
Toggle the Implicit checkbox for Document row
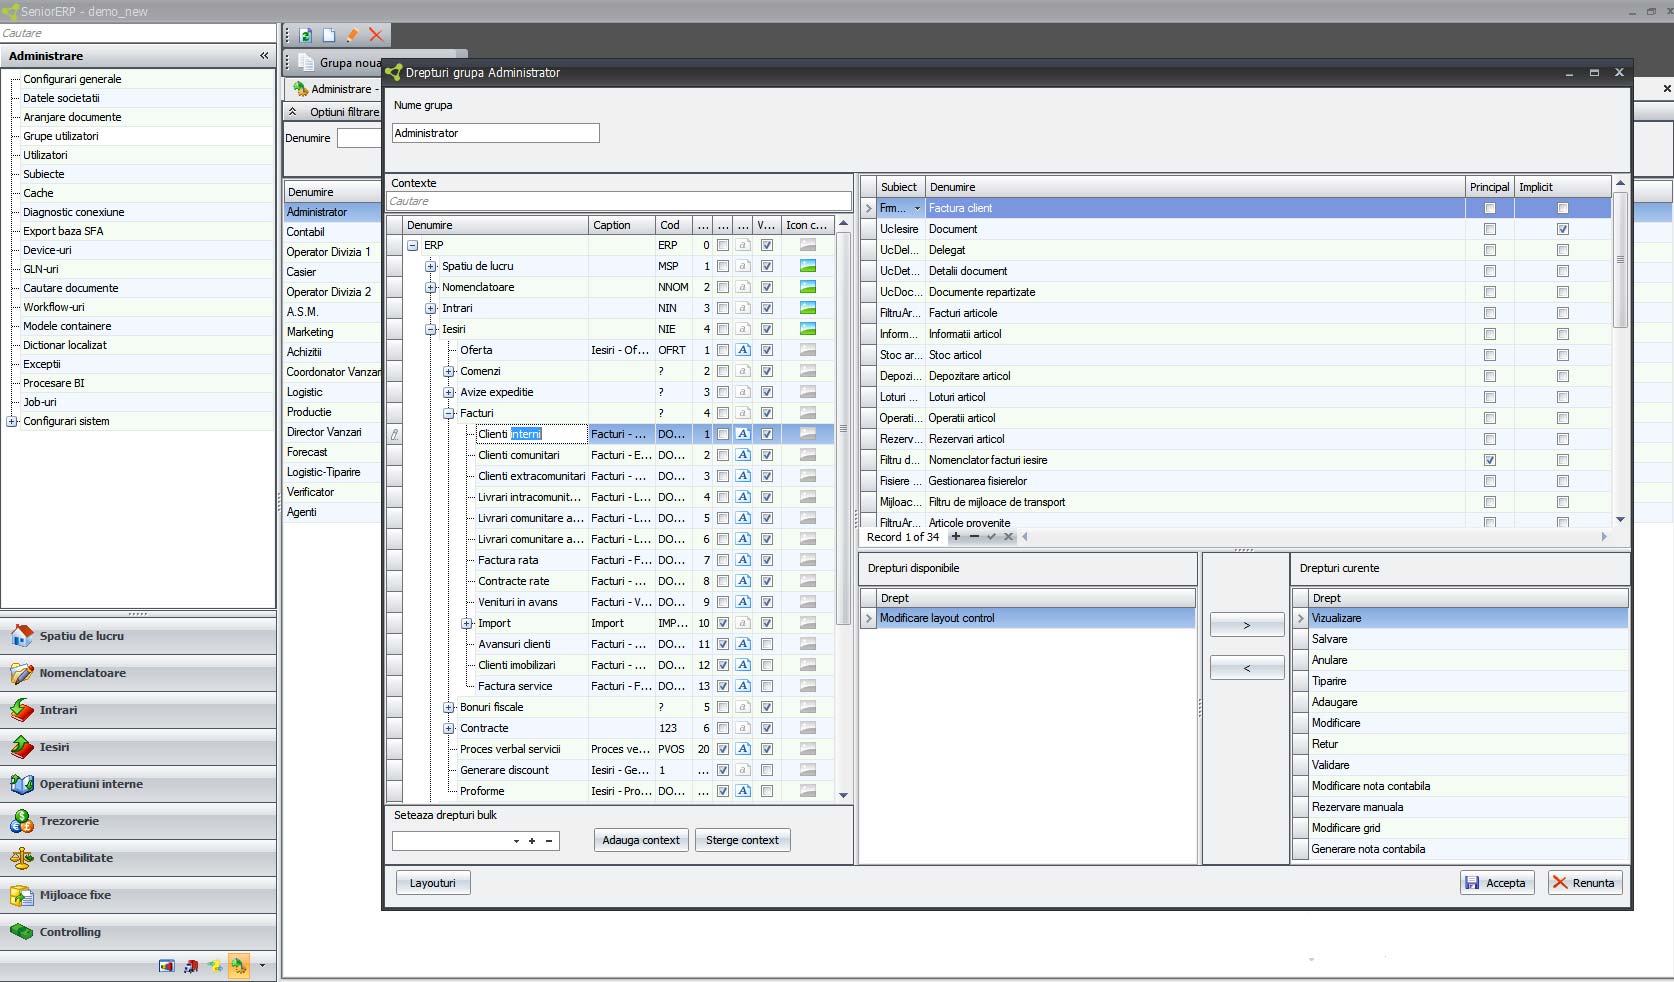tap(1563, 229)
